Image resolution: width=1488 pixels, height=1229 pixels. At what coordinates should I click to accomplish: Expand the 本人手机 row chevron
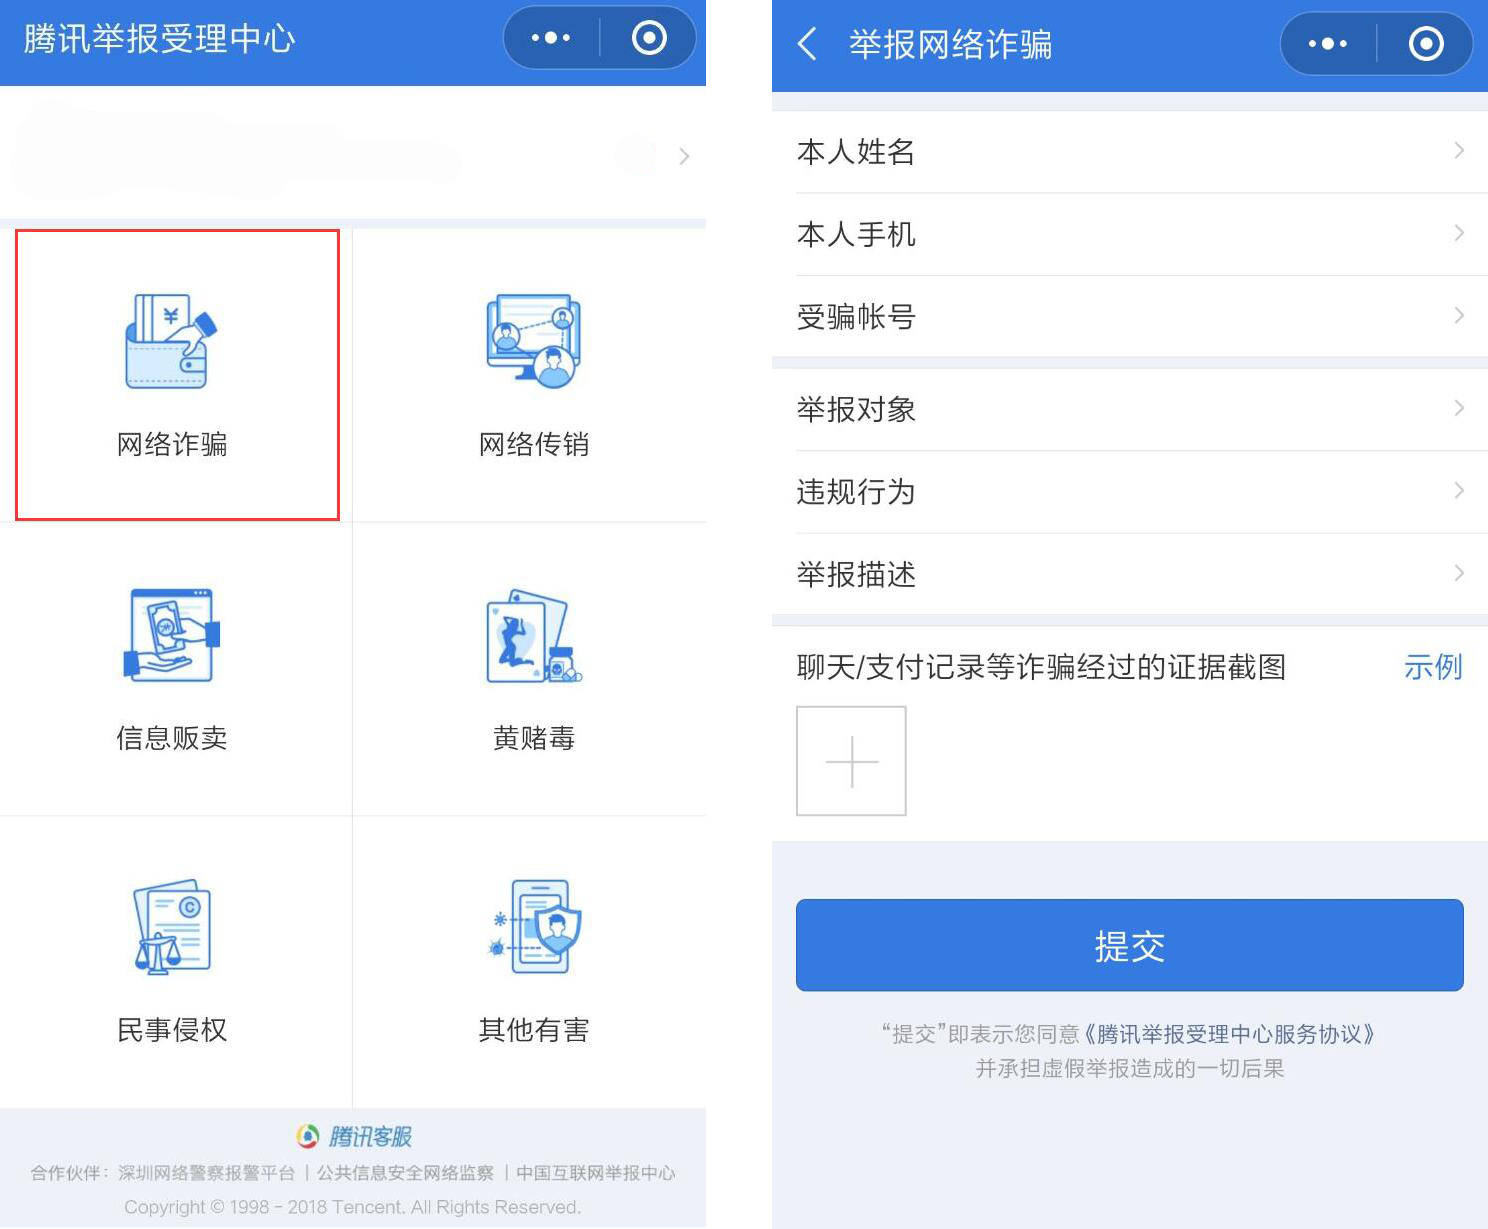coord(1459,233)
